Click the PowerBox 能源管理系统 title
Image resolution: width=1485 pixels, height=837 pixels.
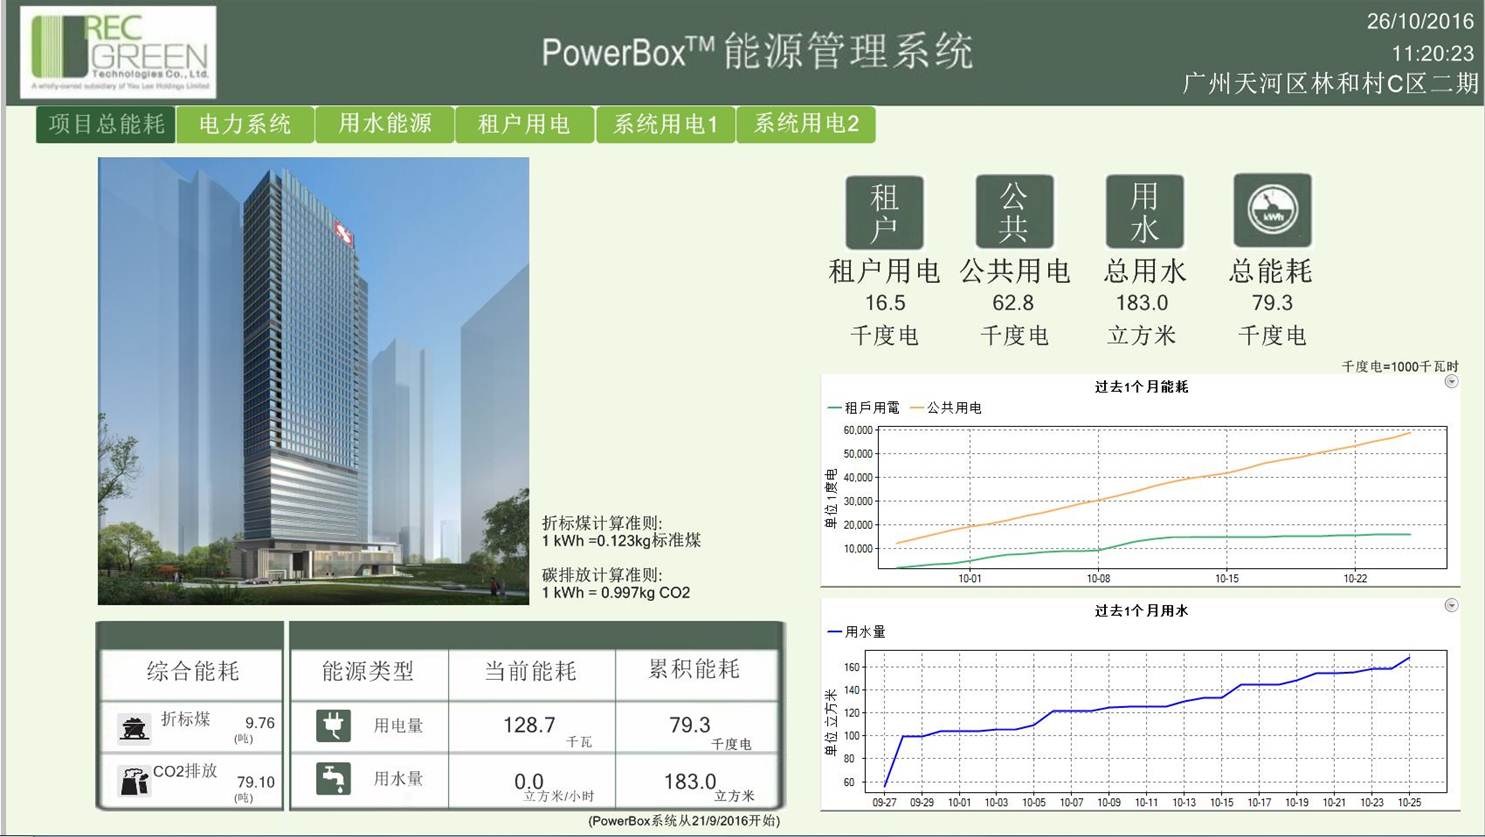coord(757,51)
